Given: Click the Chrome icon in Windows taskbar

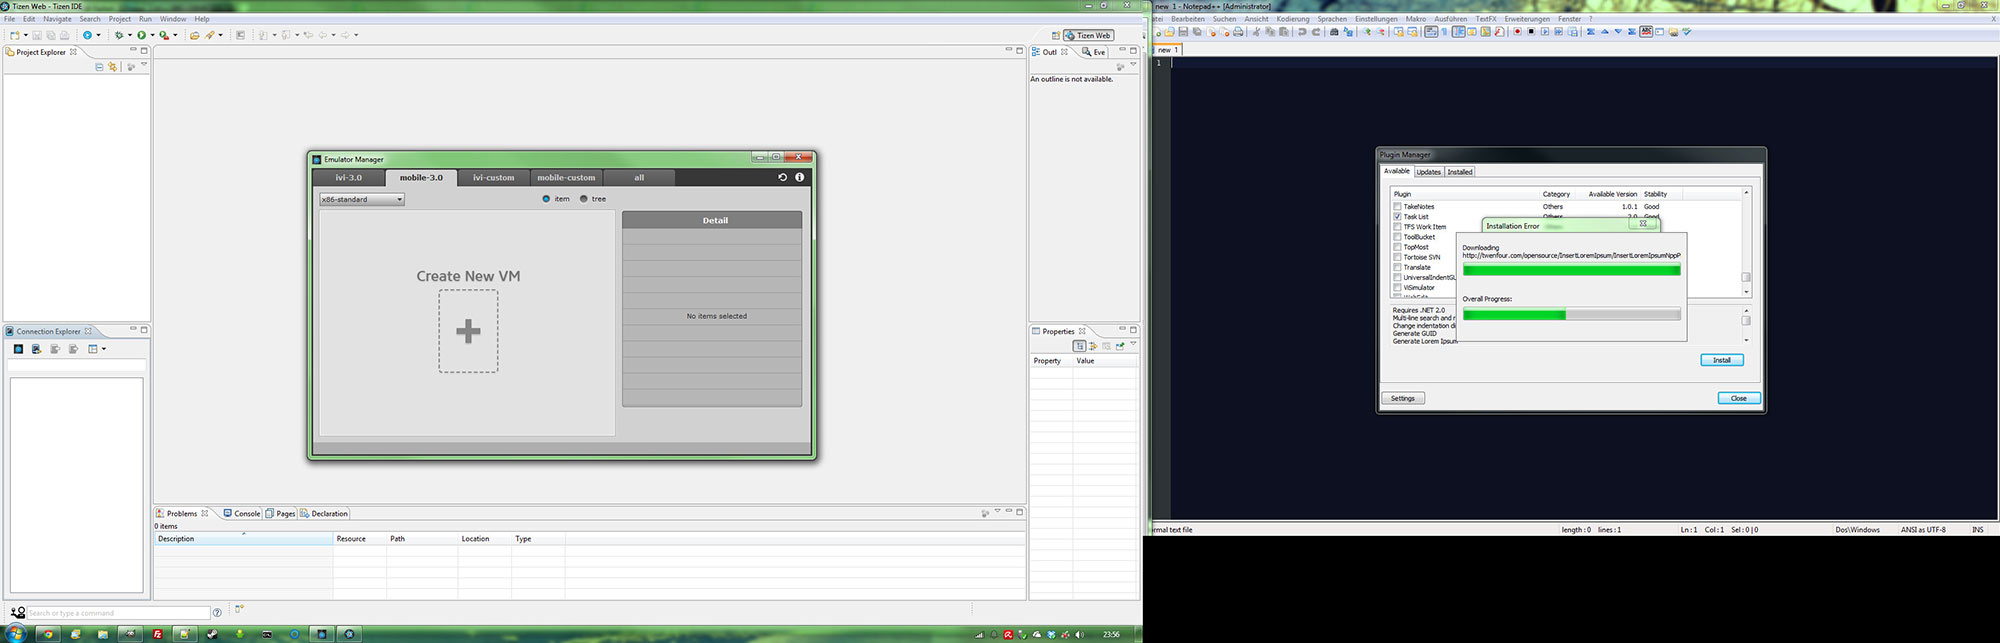Looking at the screenshot, I should (47, 634).
